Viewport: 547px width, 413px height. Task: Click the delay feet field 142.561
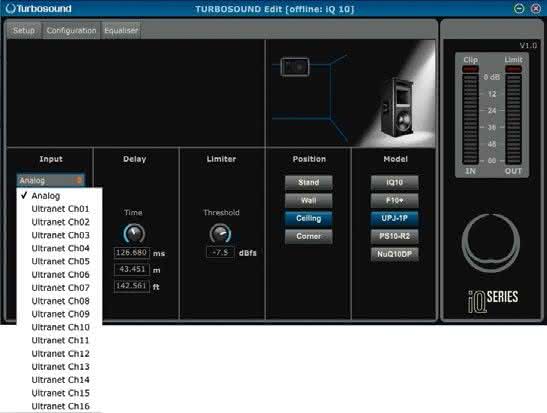(x=132, y=286)
